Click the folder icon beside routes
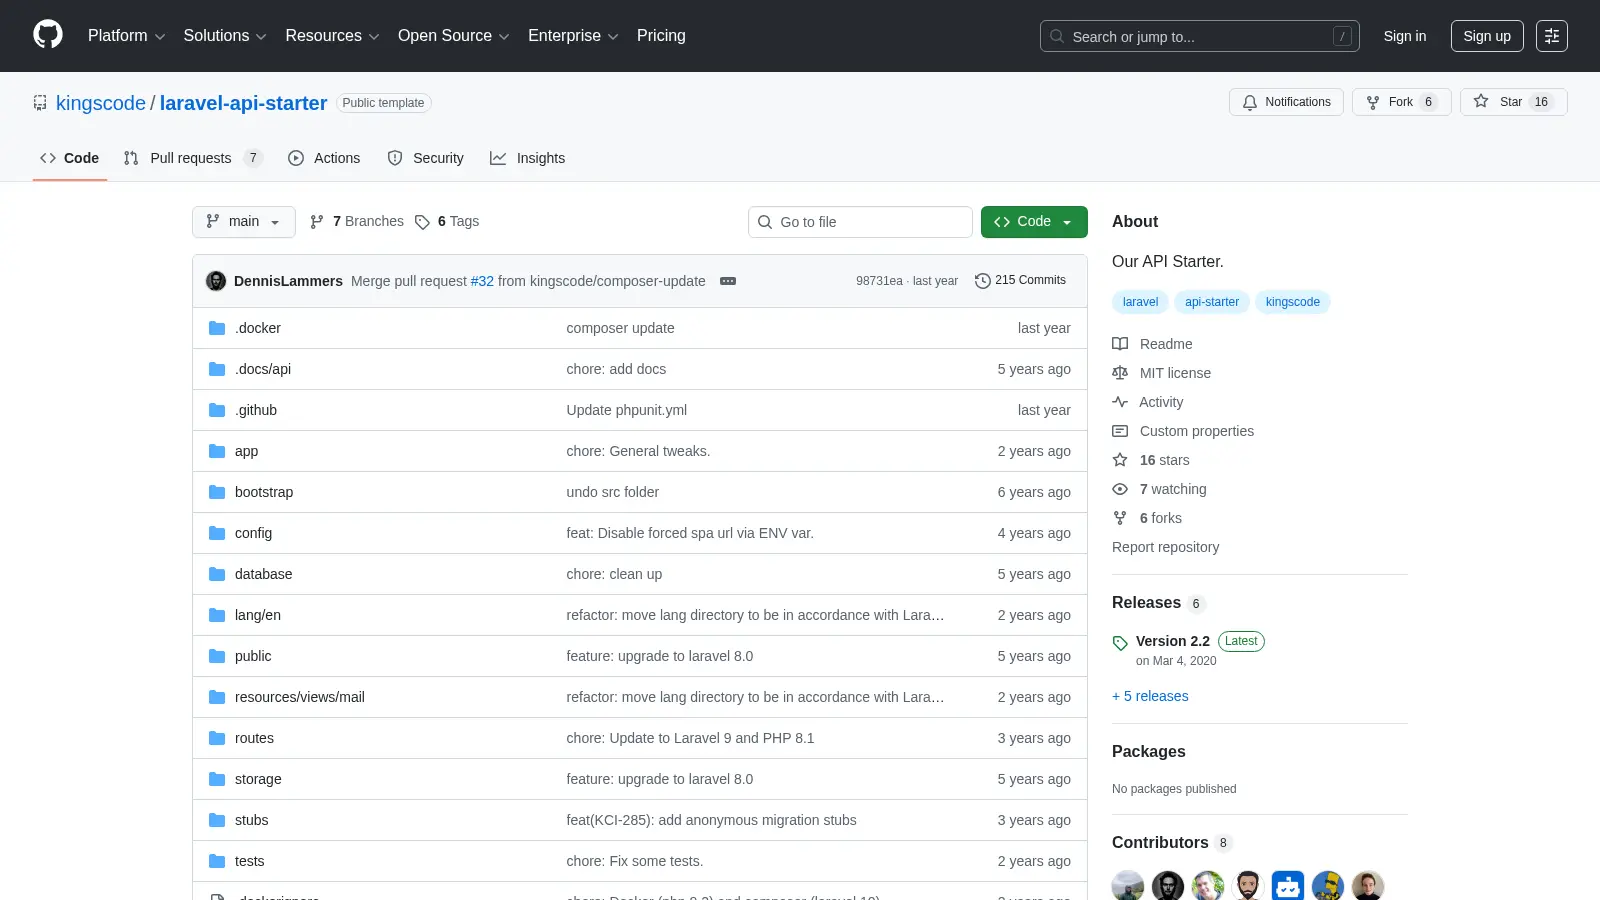The width and height of the screenshot is (1600, 900). [x=217, y=738]
